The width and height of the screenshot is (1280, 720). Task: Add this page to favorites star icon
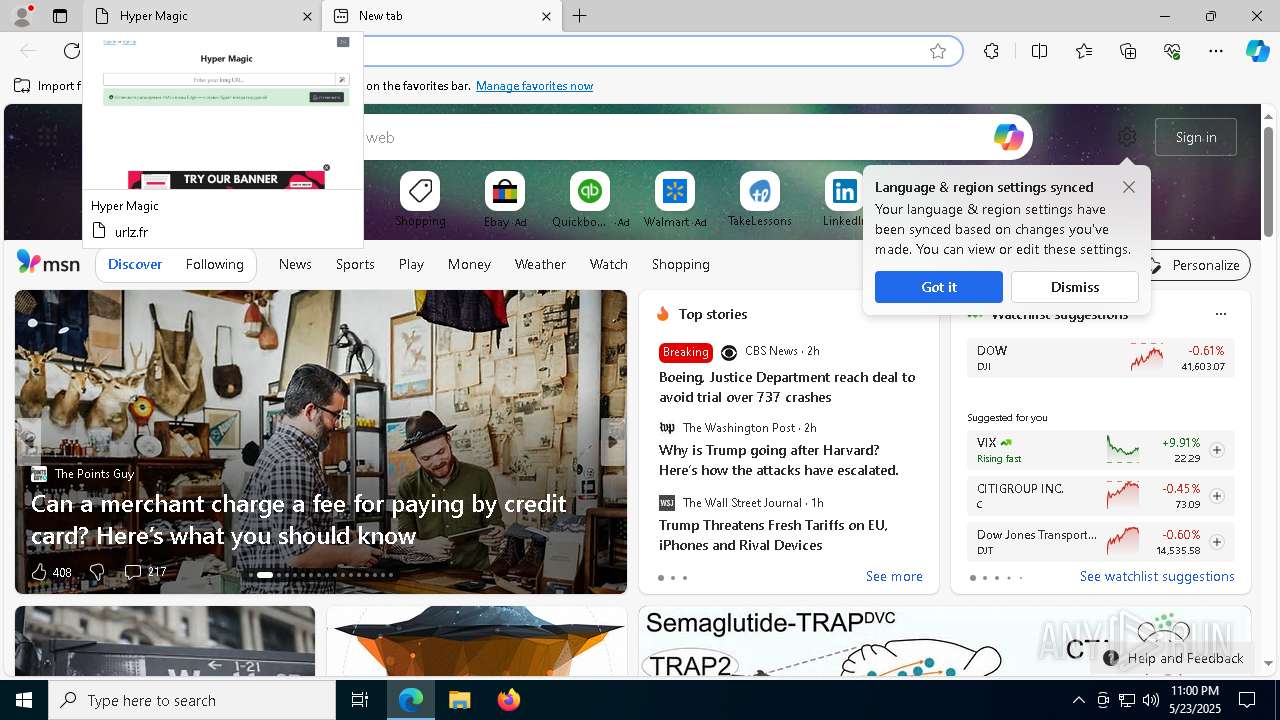pos(938,51)
